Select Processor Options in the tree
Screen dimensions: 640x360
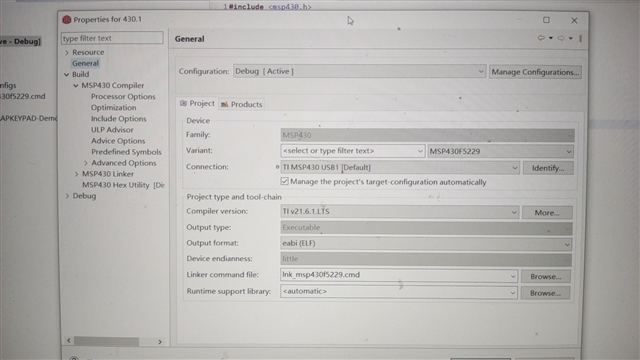coord(123,97)
